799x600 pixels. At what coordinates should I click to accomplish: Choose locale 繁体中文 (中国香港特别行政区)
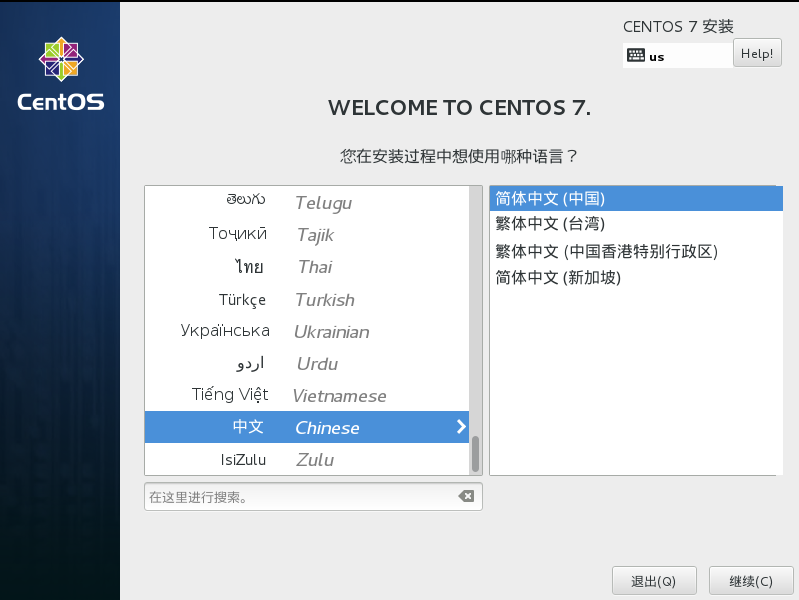tap(636, 251)
